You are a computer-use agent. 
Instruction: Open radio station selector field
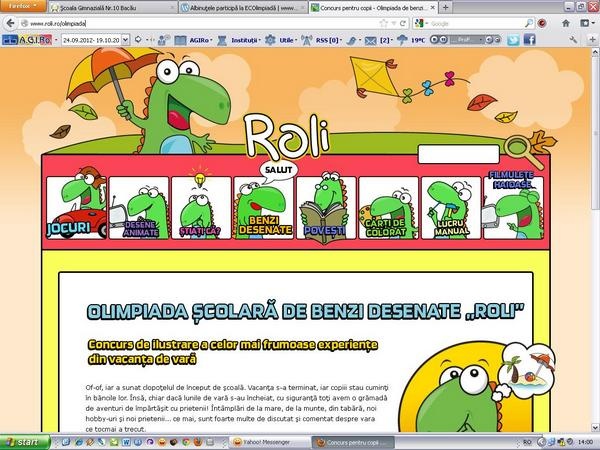point(465,39)
